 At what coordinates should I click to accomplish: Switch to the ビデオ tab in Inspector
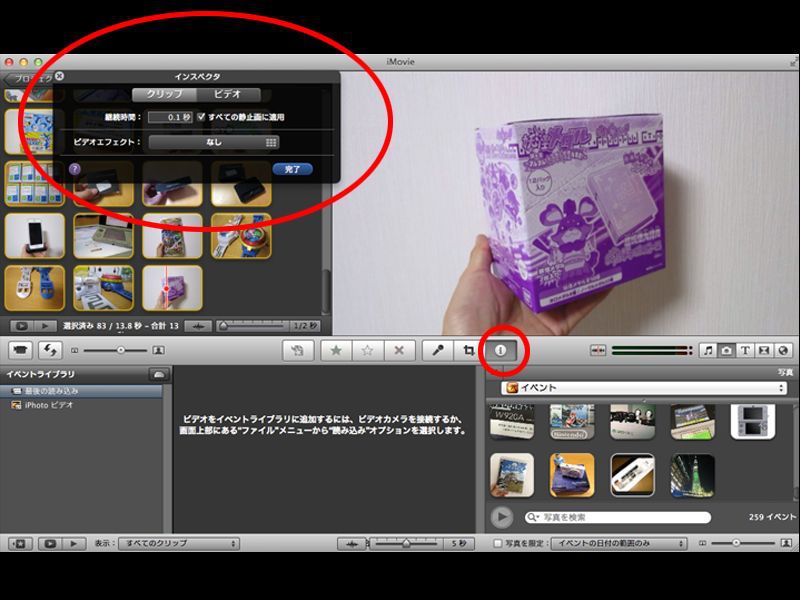(228, 94)
